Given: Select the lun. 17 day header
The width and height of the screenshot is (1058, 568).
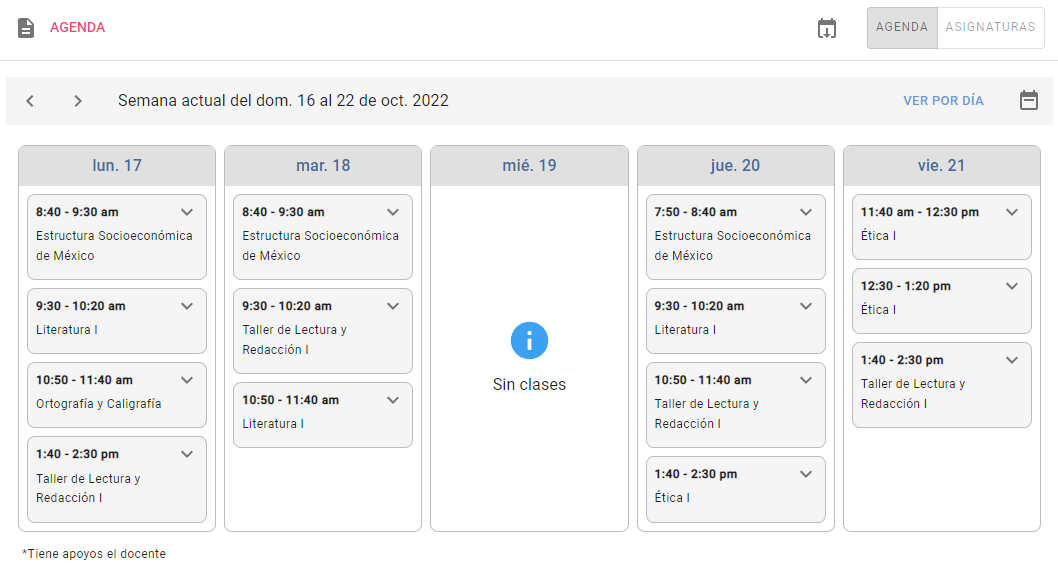Looking at the screenshot, I should click(117, 166).
